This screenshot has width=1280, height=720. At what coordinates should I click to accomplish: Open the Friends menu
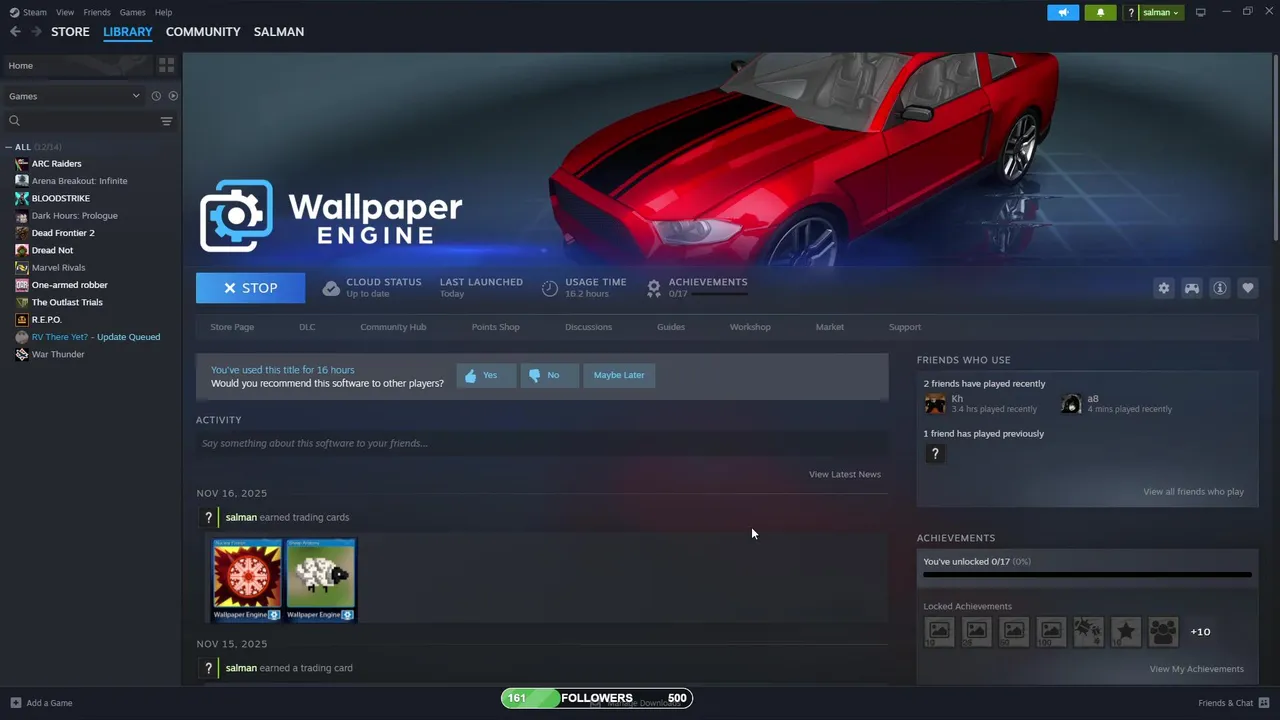(x=97, y=12)
